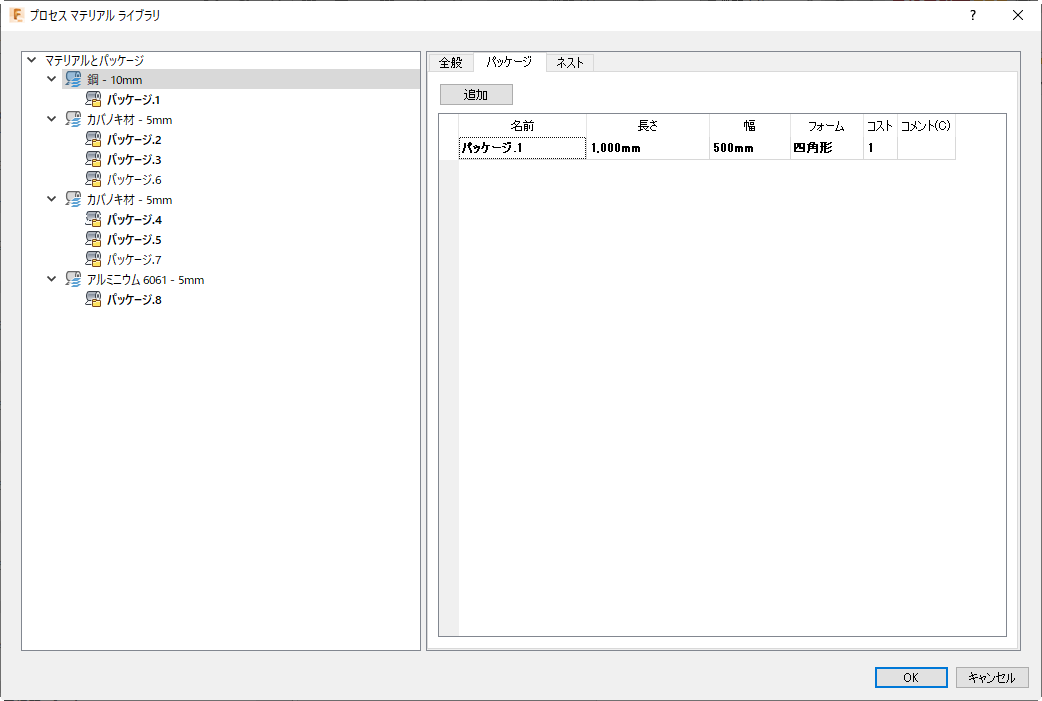Select the パッケージ.1 name cell in table
1042x701 pixels.
(522, 148)
